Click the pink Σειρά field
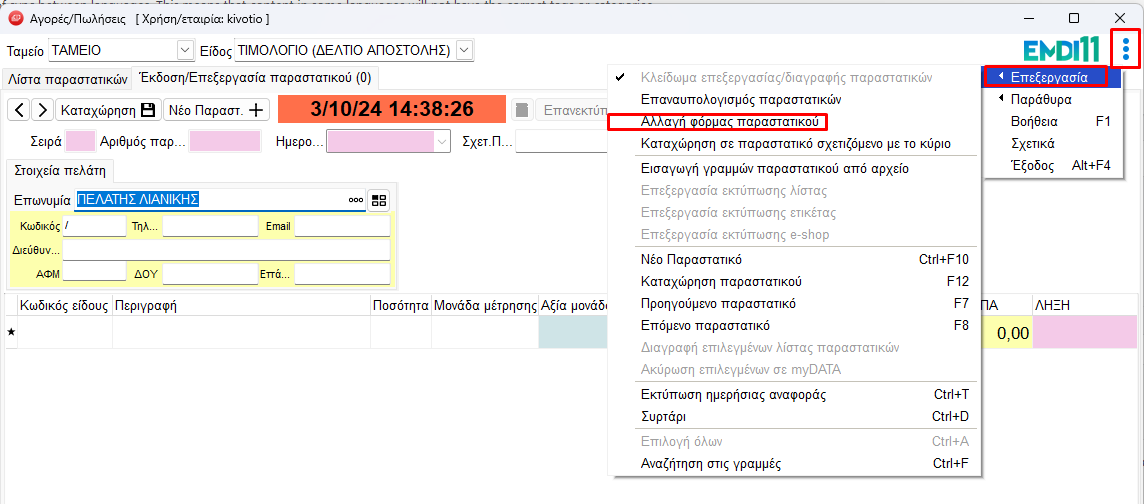The width and height of the screenshot is (1144, 504). click(80, 142)
